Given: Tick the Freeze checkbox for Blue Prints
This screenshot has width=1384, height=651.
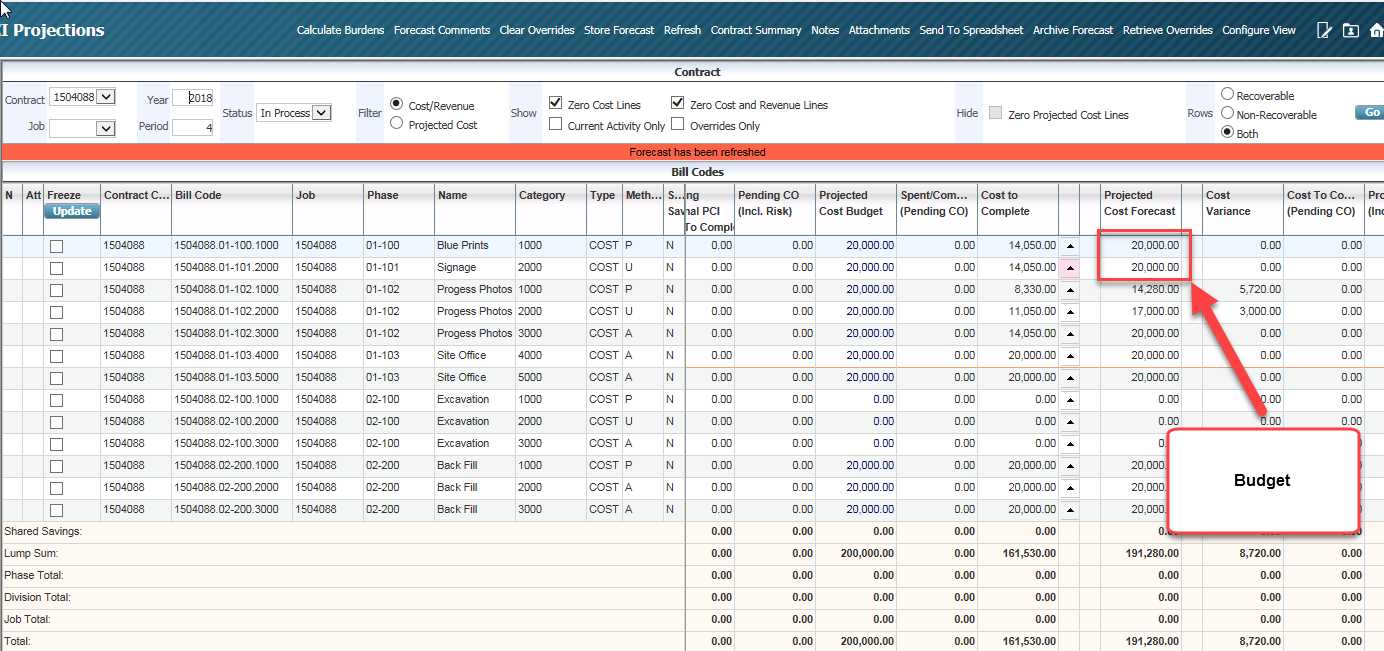Looking at the screenshot, I should [x=56, y=246].
